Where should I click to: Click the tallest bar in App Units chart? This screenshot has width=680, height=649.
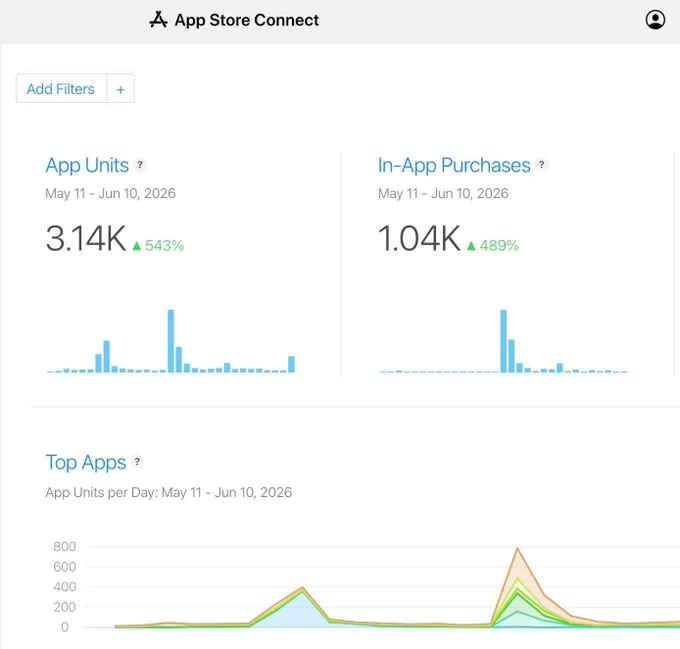click(171, 341)
